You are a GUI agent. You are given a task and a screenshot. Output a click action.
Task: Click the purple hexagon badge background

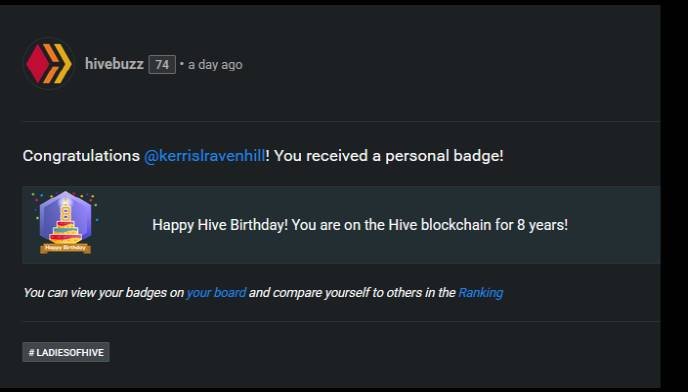[x=65, y=216]
